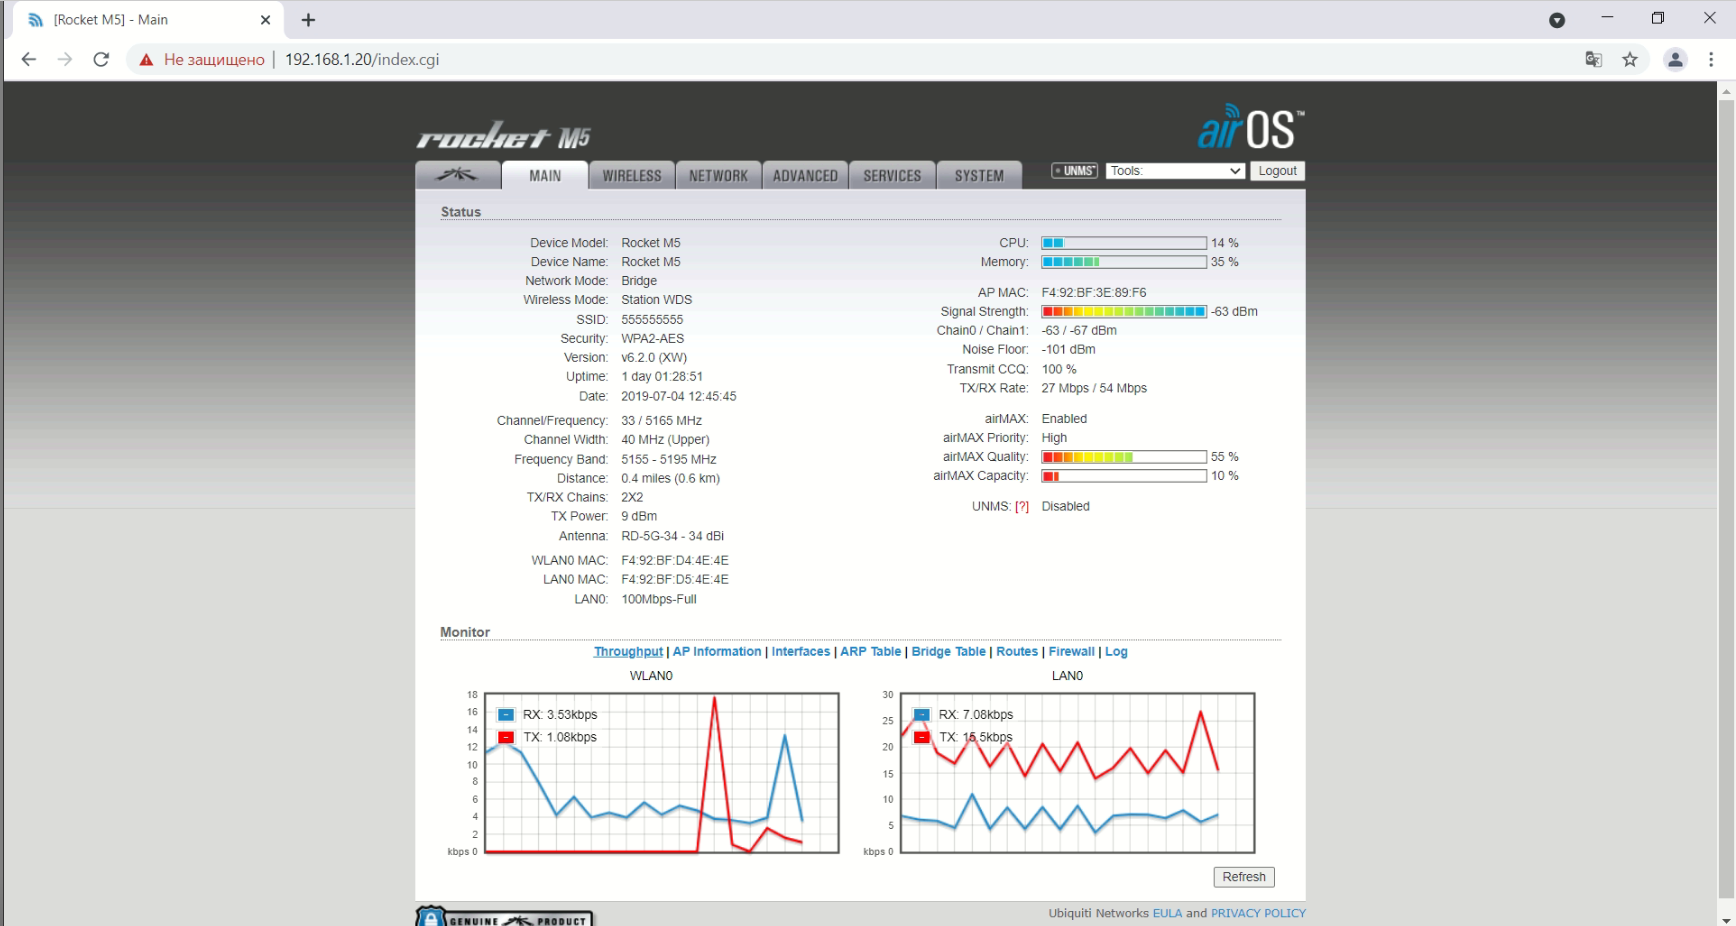Click the WLAN0 throughput graph
The image size is (1736, 926).
point(661,773)
